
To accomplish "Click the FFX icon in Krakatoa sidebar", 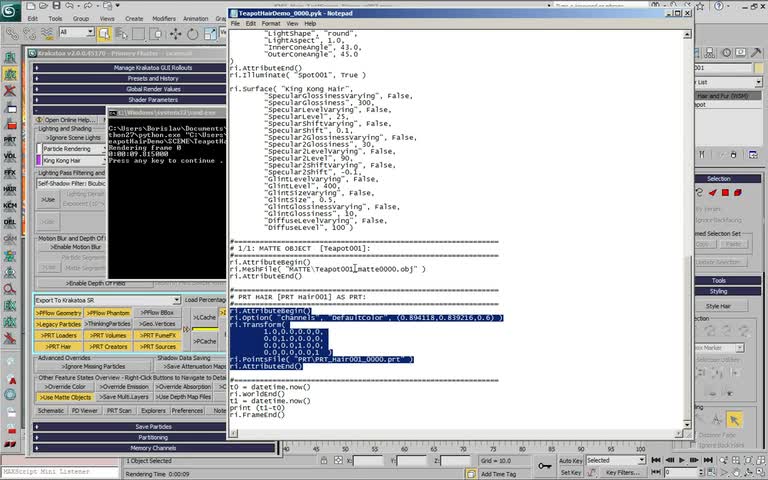I will click(10, 172).
